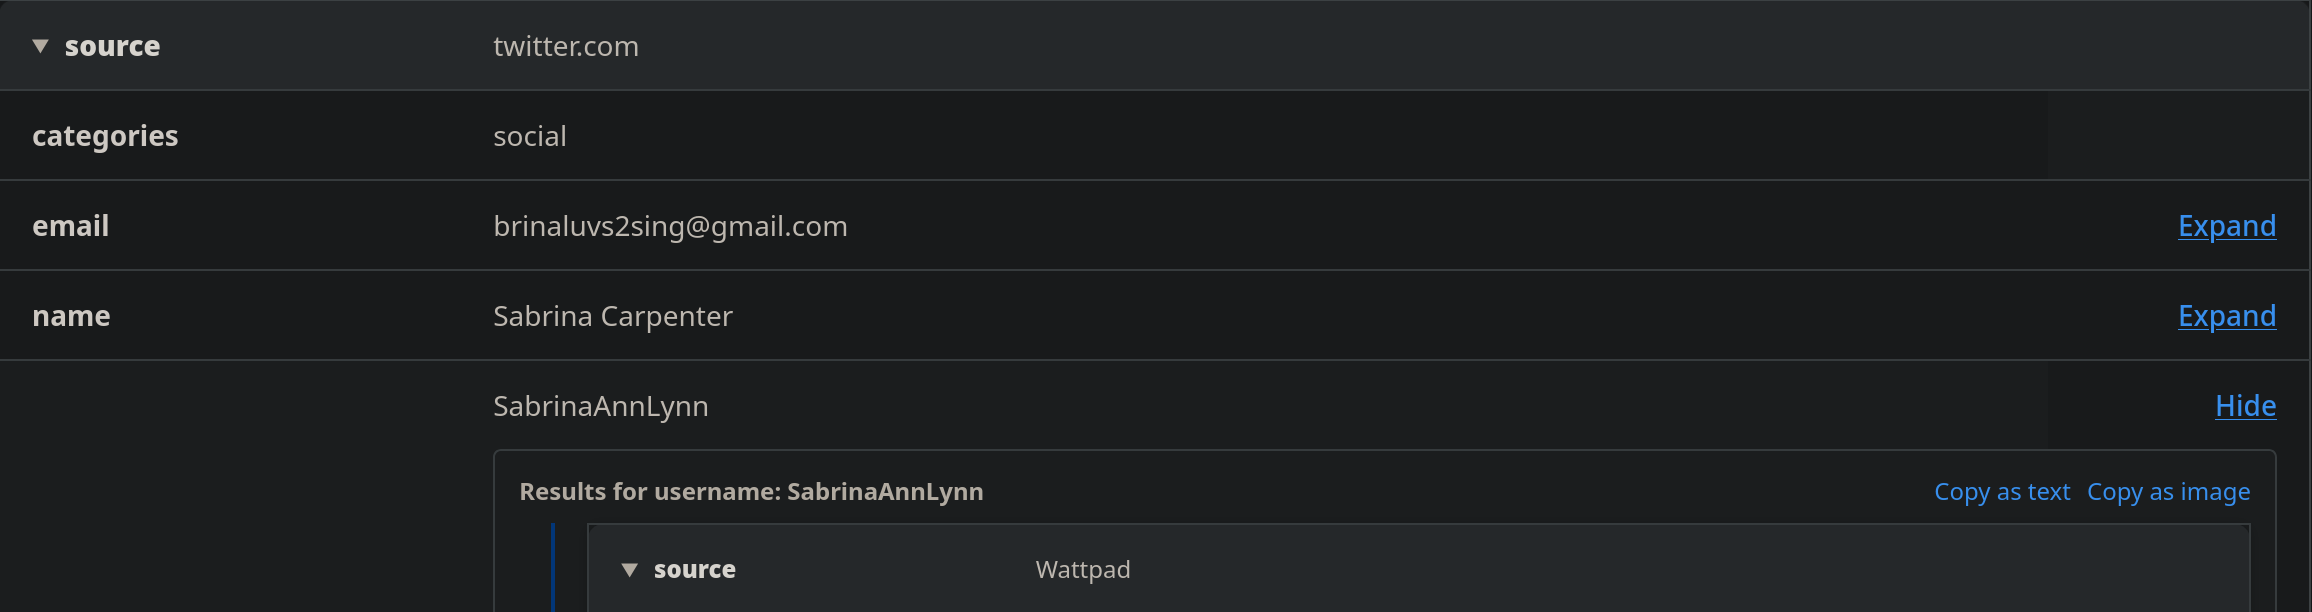2312x612 pixels.
Task: Click the brinaluvs2sing@gmail.com email value
Action: [670, 226]
